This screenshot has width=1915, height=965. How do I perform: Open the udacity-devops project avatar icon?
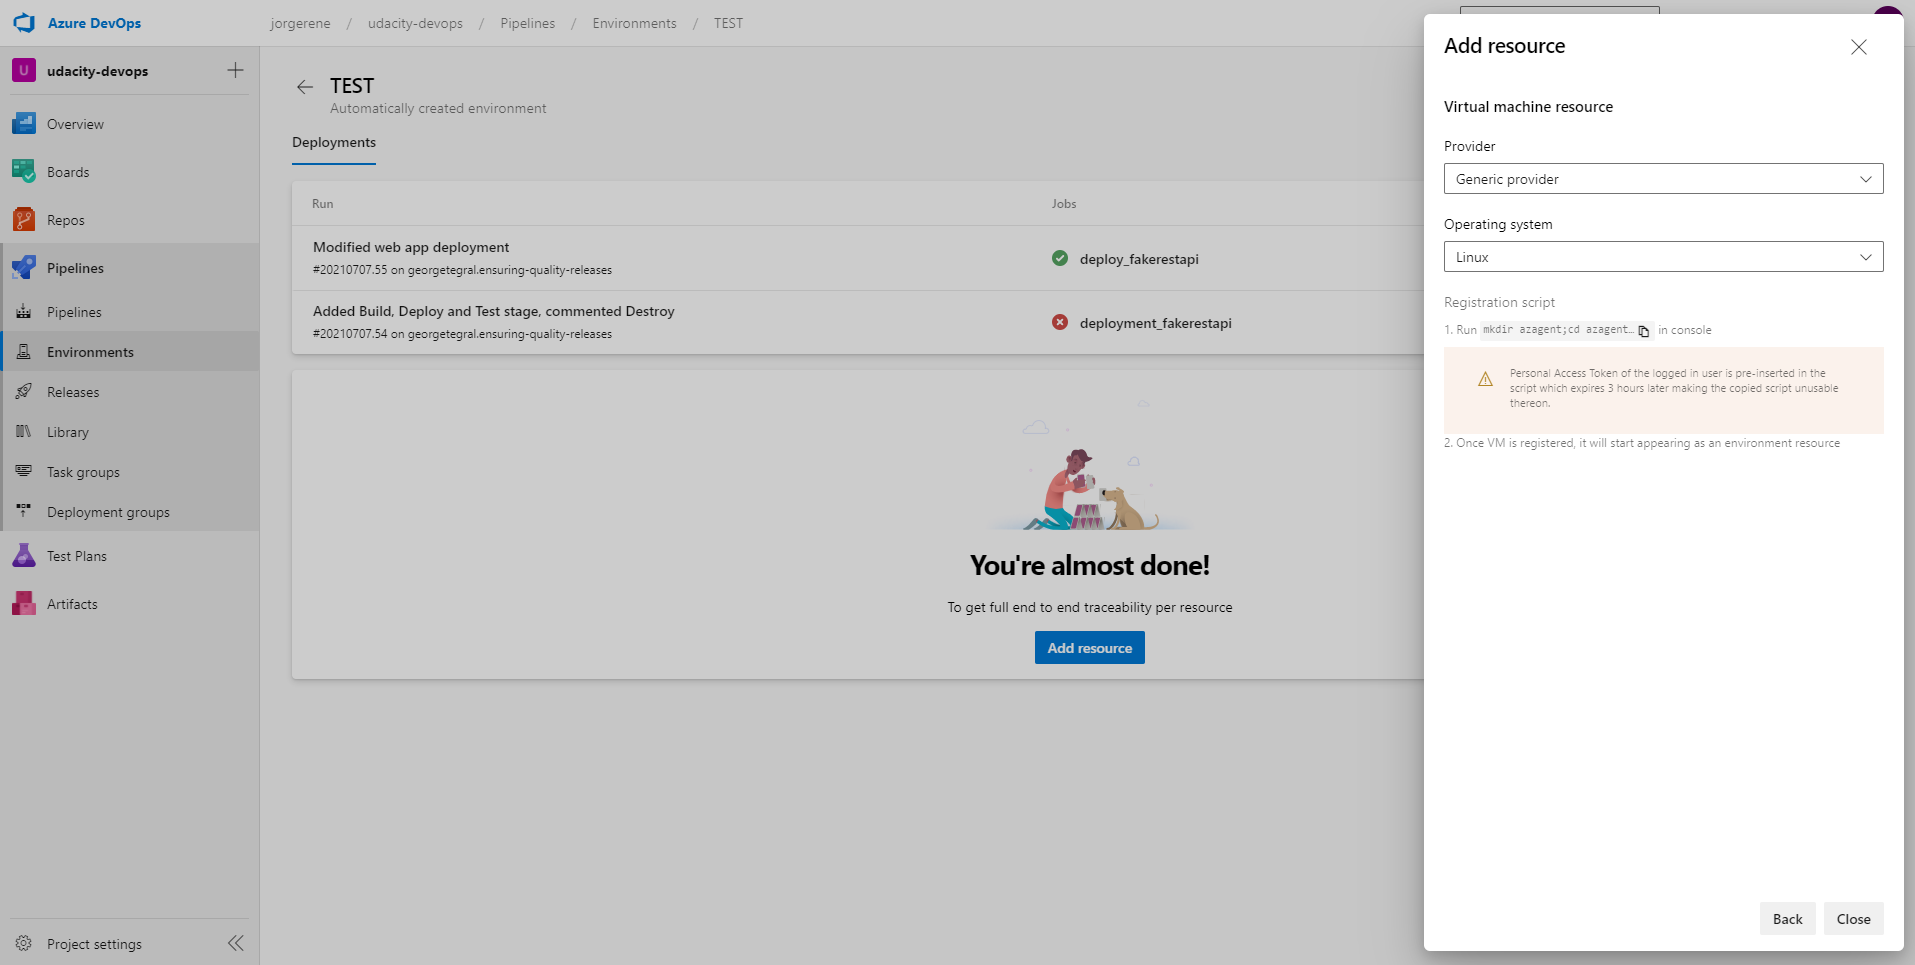tap(24, 70)
